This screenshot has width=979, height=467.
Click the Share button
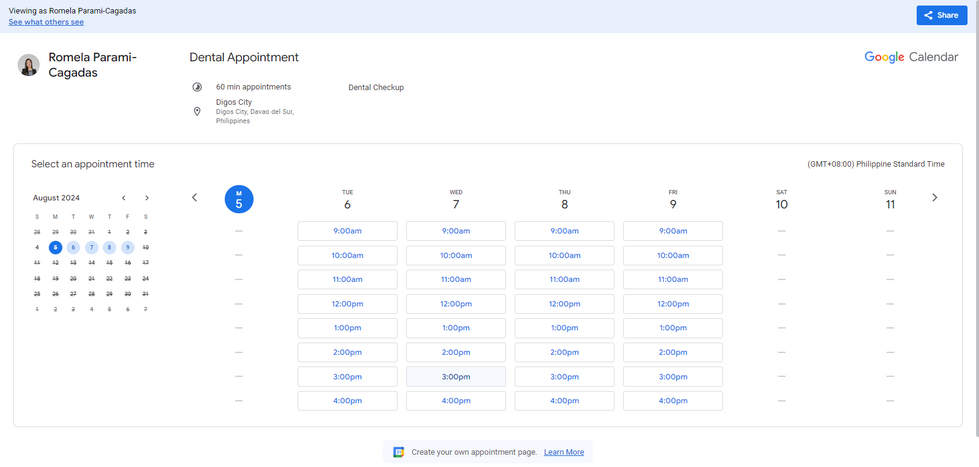tap(942, 16)
